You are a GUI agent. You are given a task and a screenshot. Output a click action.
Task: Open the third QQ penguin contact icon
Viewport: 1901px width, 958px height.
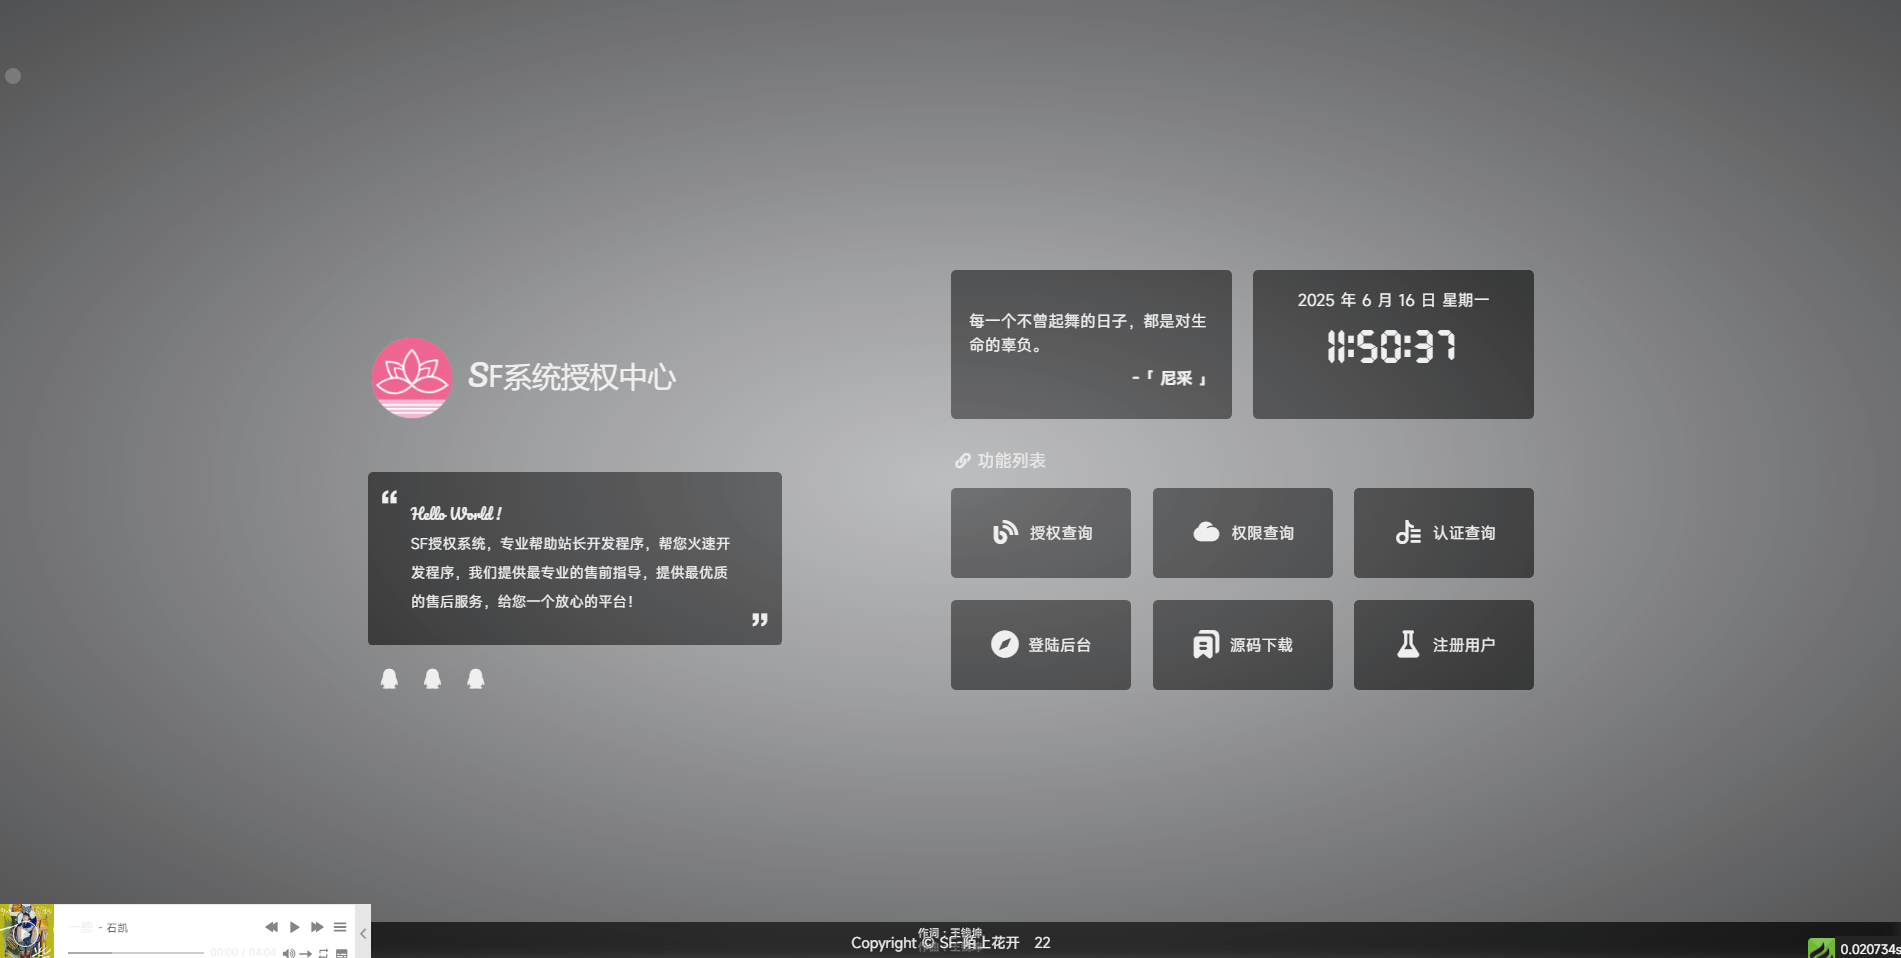476,679
